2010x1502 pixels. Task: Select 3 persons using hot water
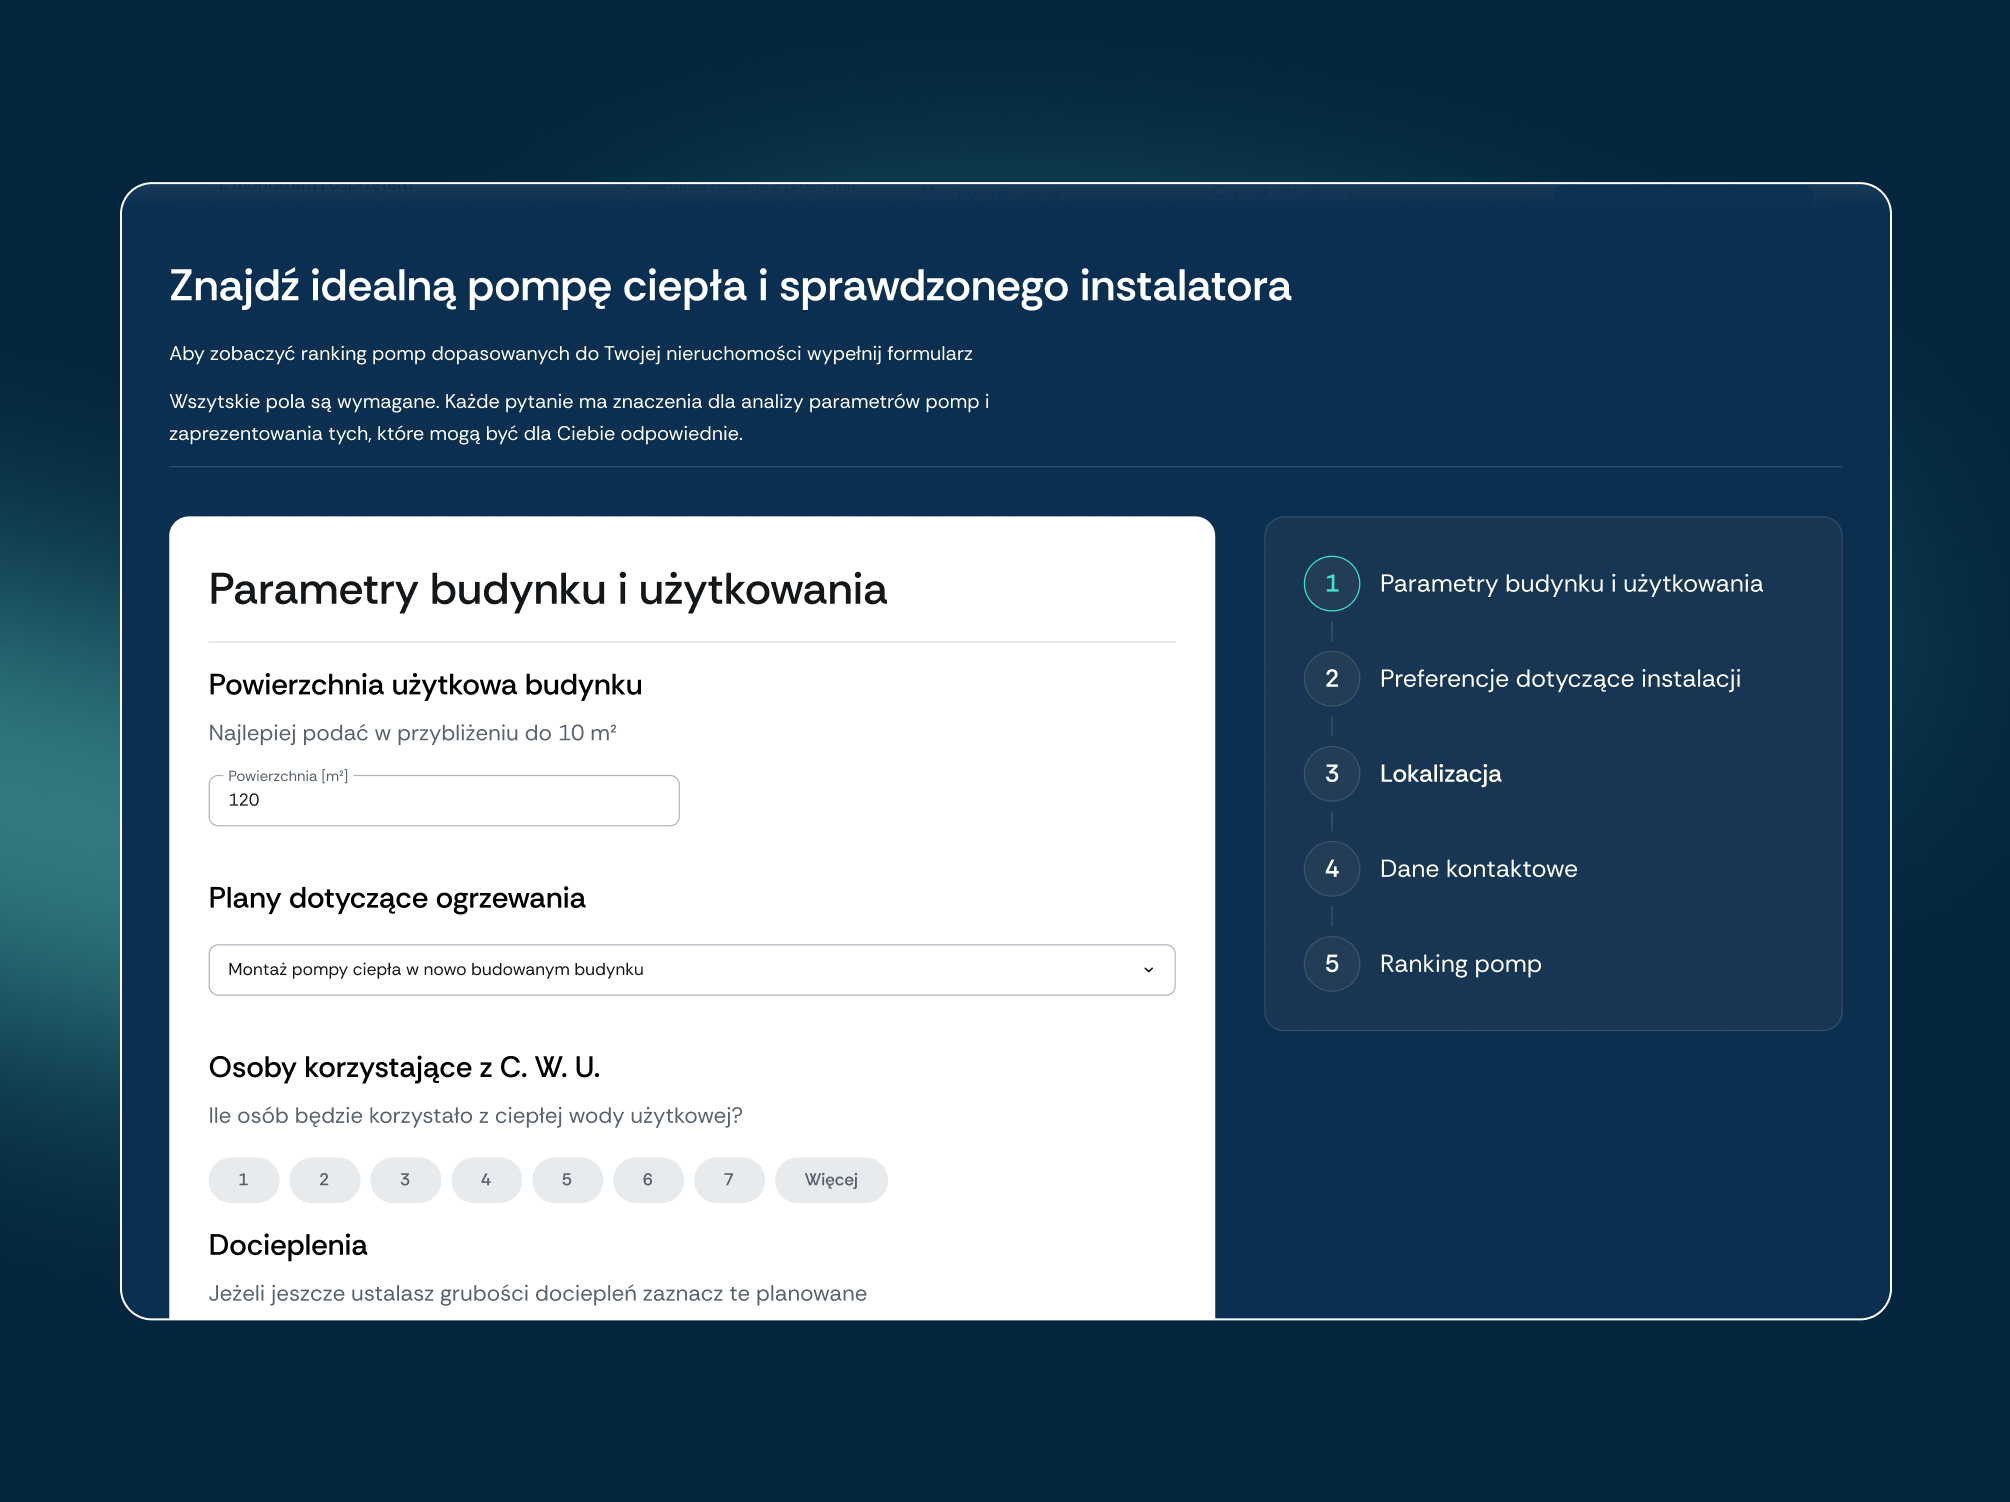point(405,1180)
